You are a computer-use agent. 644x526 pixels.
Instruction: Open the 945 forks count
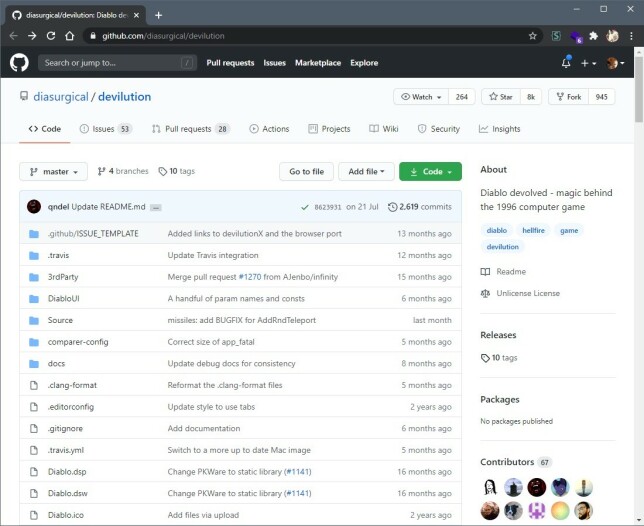[602, 97]
